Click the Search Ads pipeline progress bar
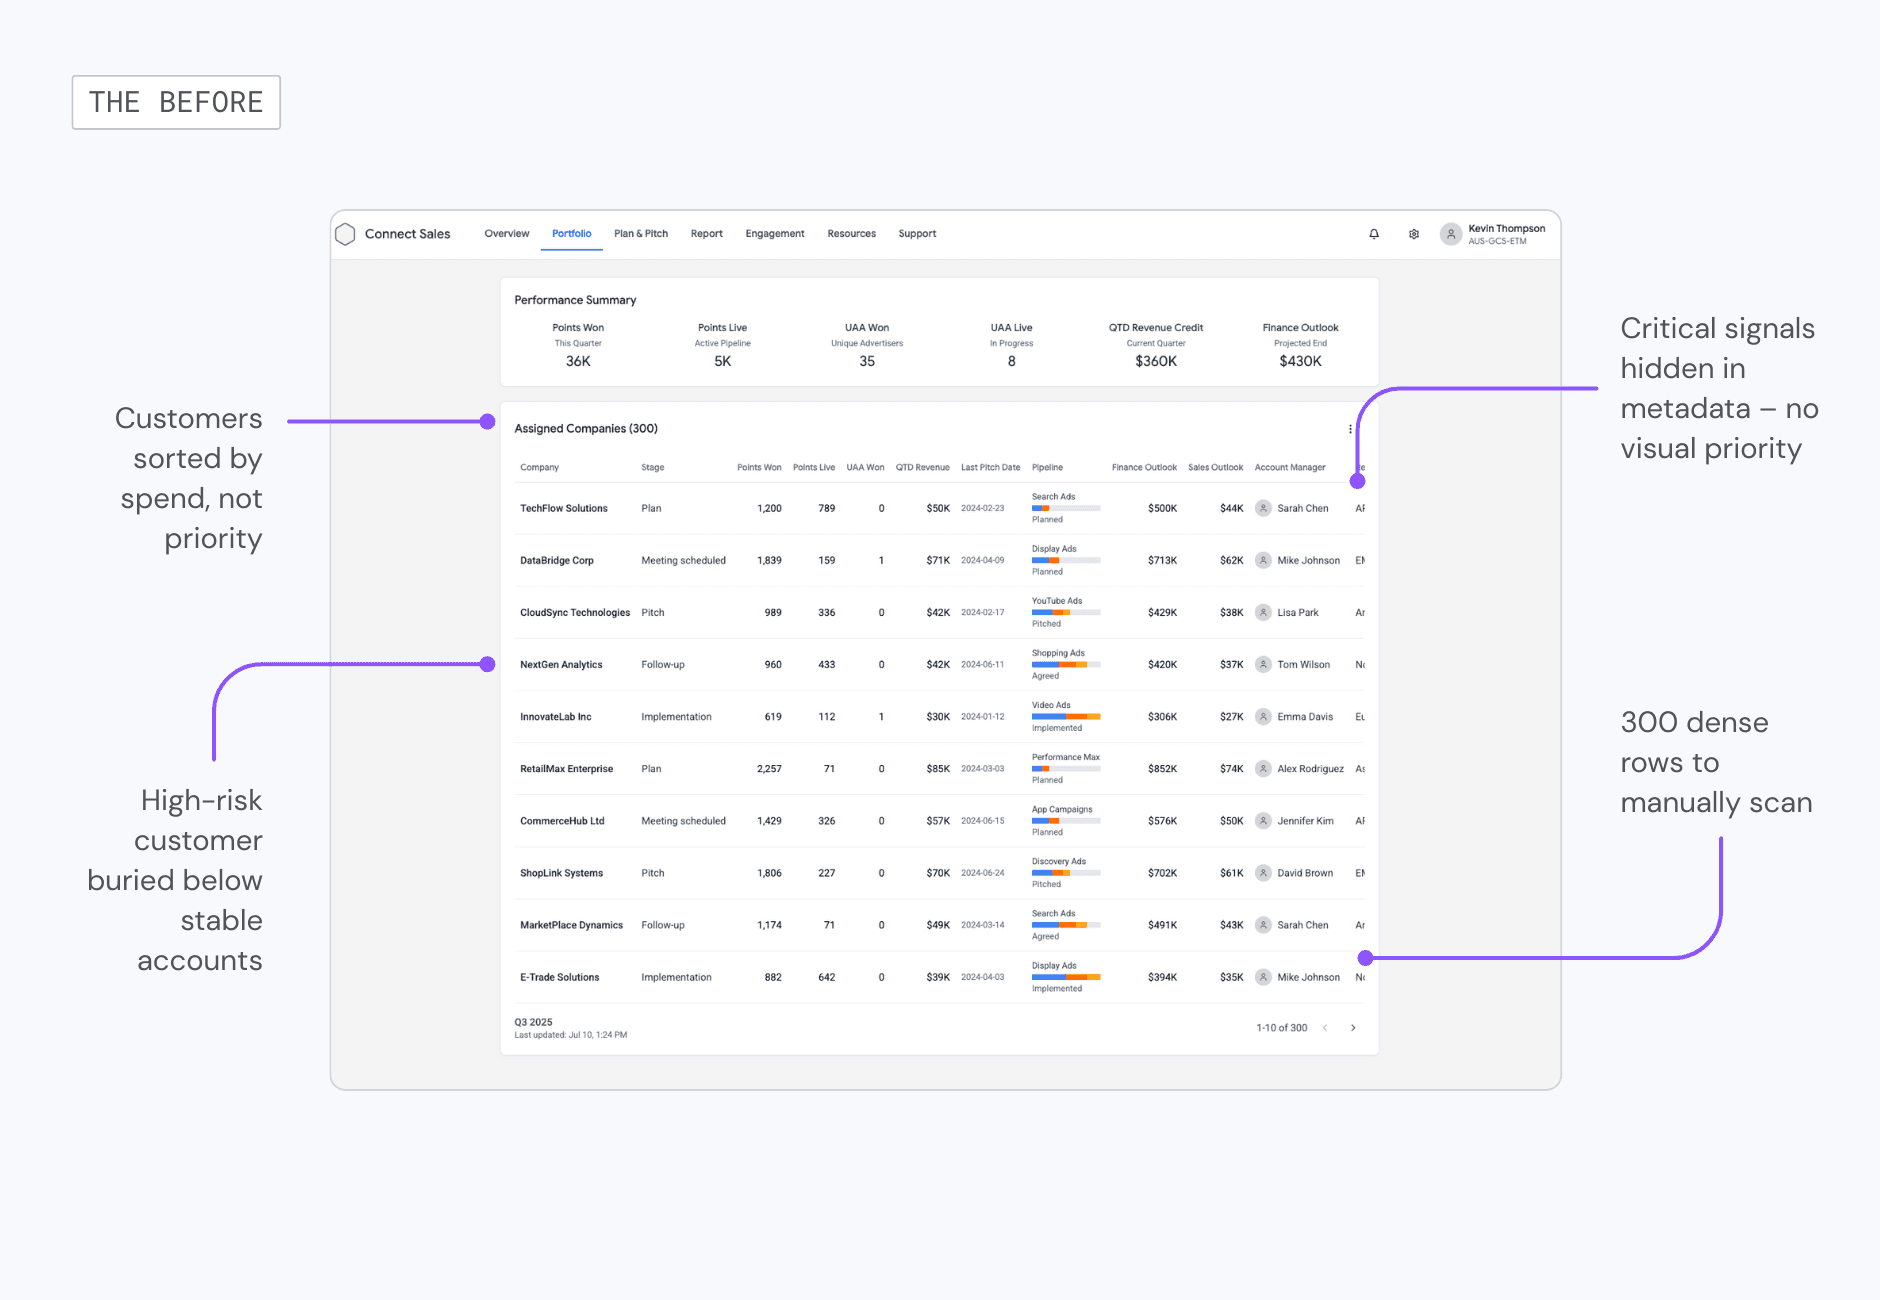Screen dimensions: 1880x1300 pyautogui.click(x=1063, y=507)
